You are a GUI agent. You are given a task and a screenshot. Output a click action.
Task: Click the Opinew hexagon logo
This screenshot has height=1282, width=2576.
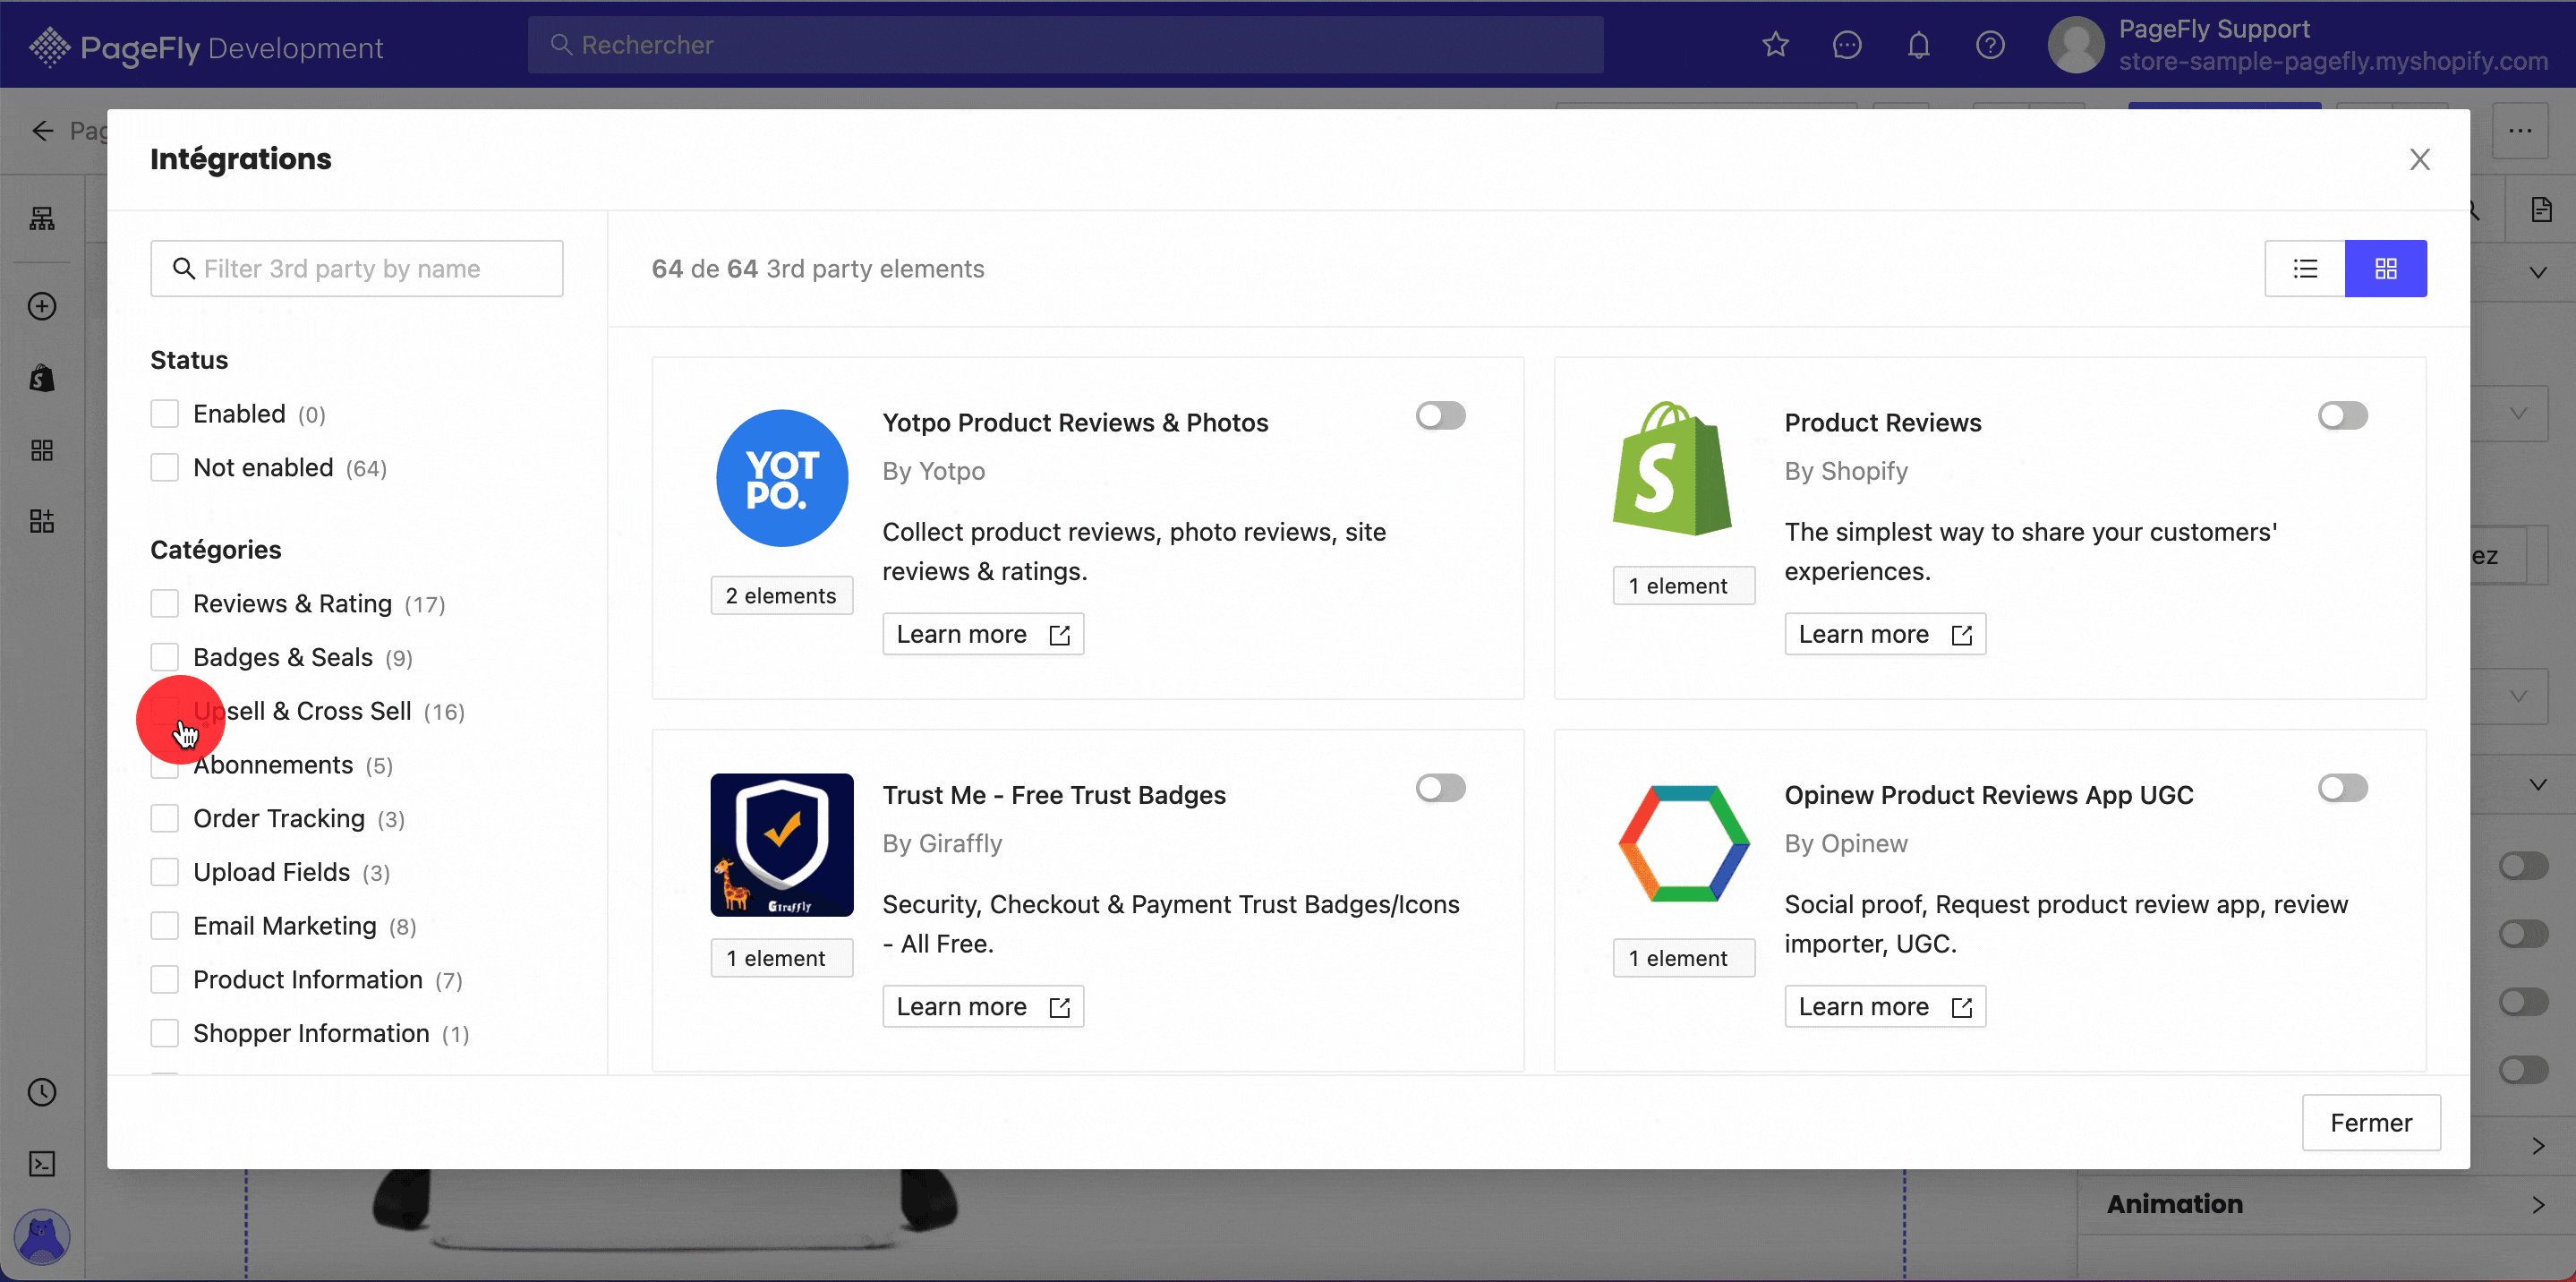click(1684, 843)
